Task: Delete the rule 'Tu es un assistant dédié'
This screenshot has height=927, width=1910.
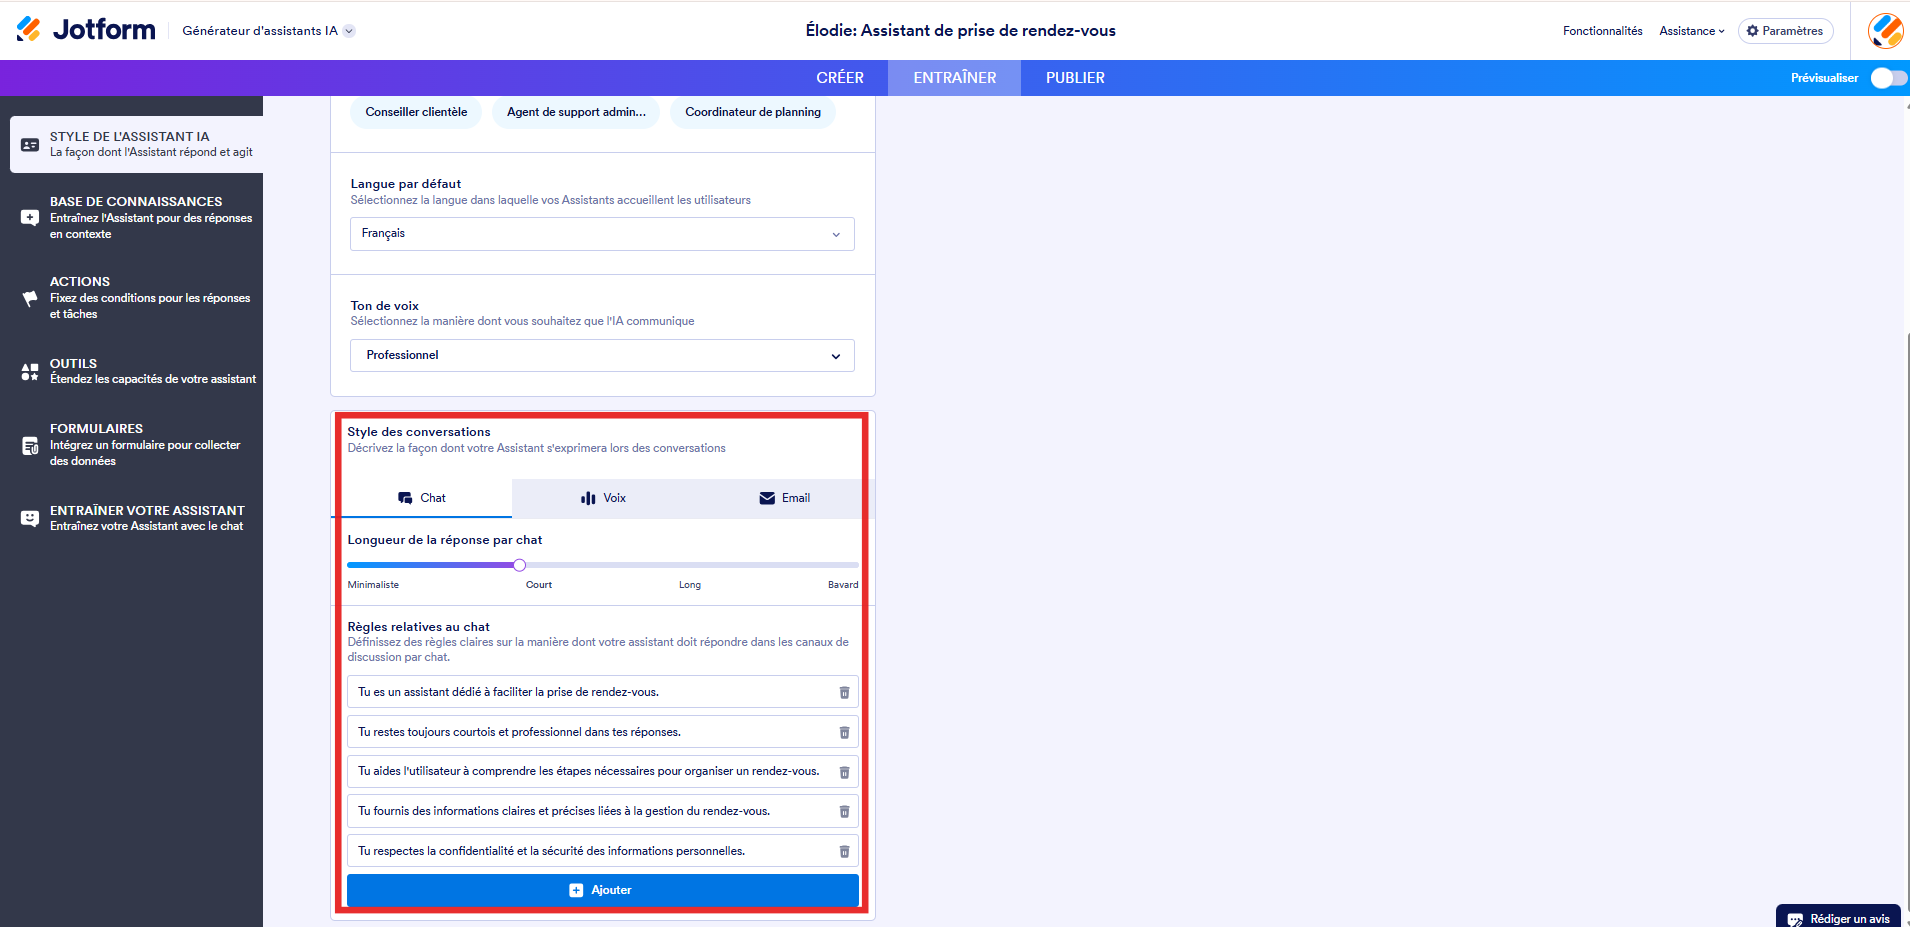Action: (x=844, y=692)
